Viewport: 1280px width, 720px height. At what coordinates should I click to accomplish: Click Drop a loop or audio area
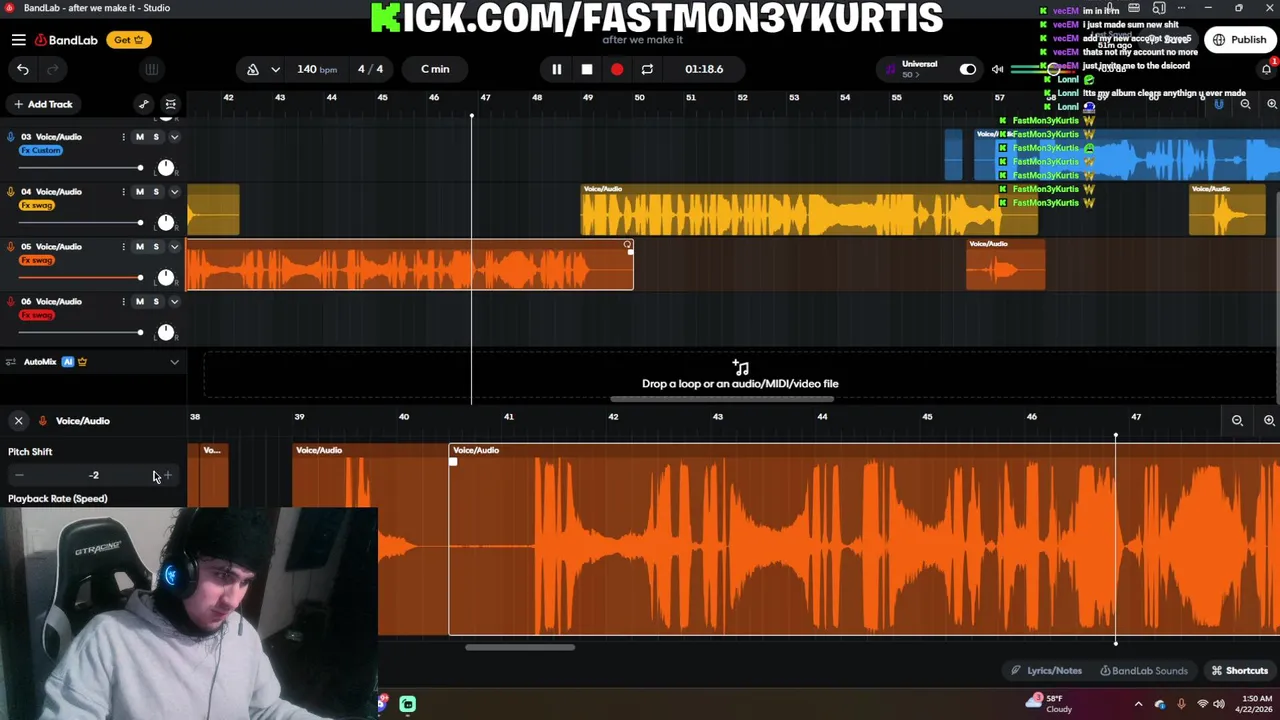click(740, 376)
